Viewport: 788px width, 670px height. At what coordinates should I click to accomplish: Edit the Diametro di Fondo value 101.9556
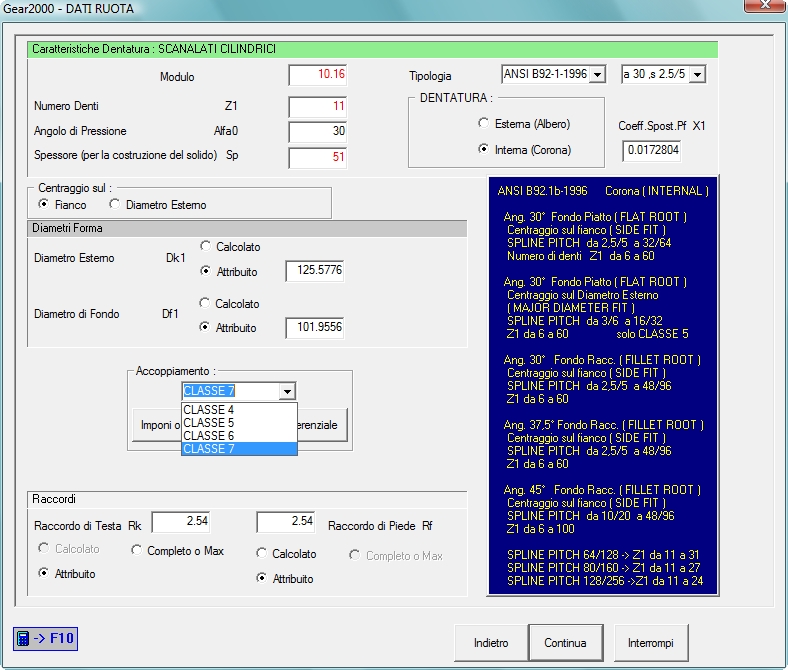pyautogui.click(x=315, y=327)
